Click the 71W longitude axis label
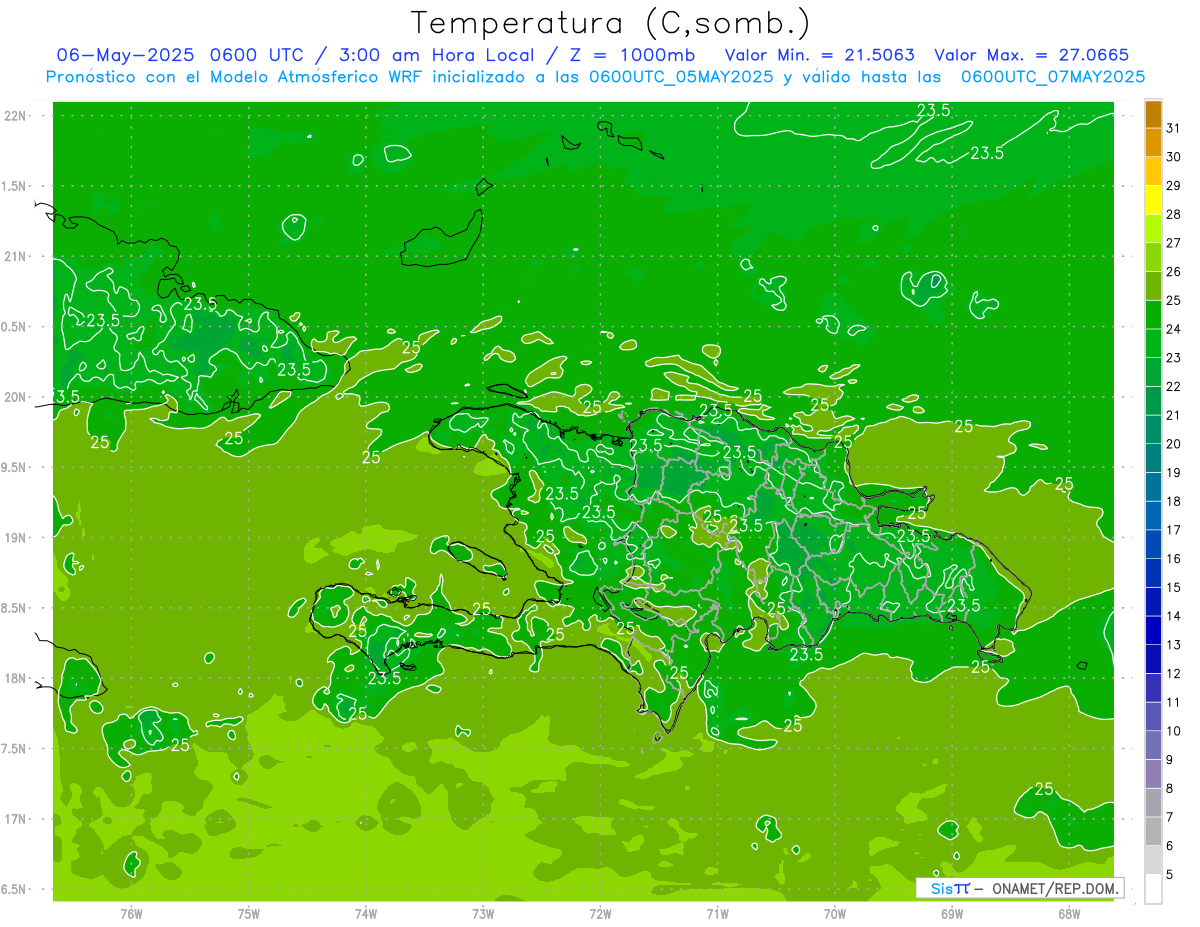Viewport: 1200px width, 927px height. (717, 914)
